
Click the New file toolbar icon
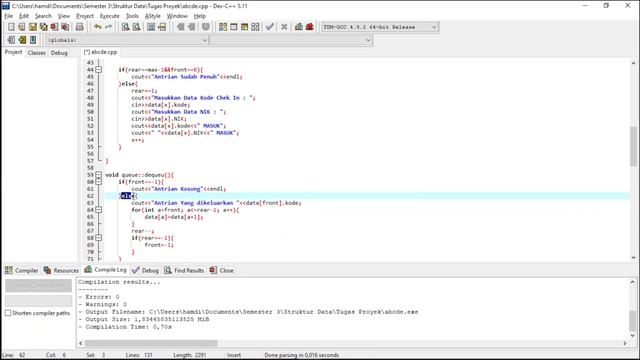tap(11, 27)
